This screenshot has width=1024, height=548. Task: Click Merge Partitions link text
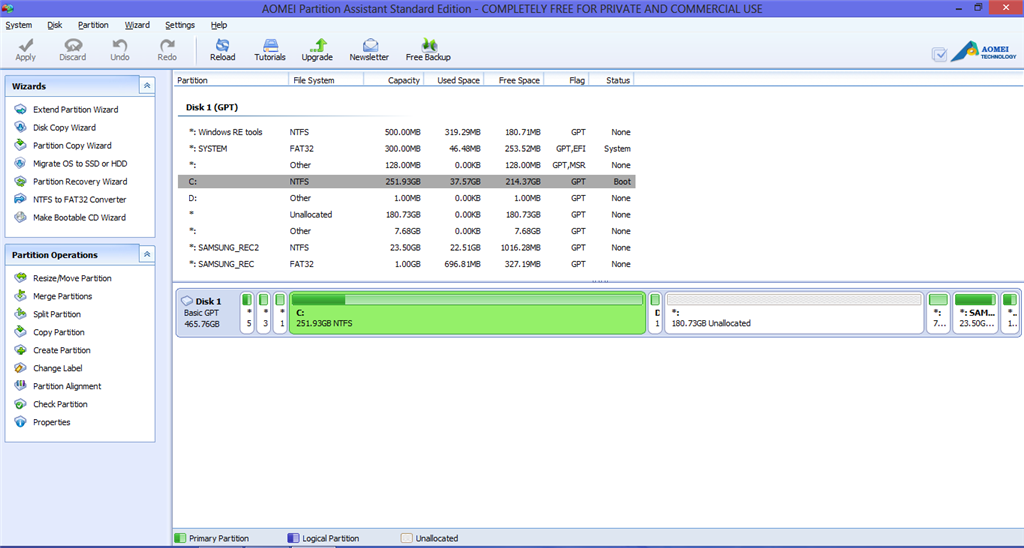pos(63,297)
